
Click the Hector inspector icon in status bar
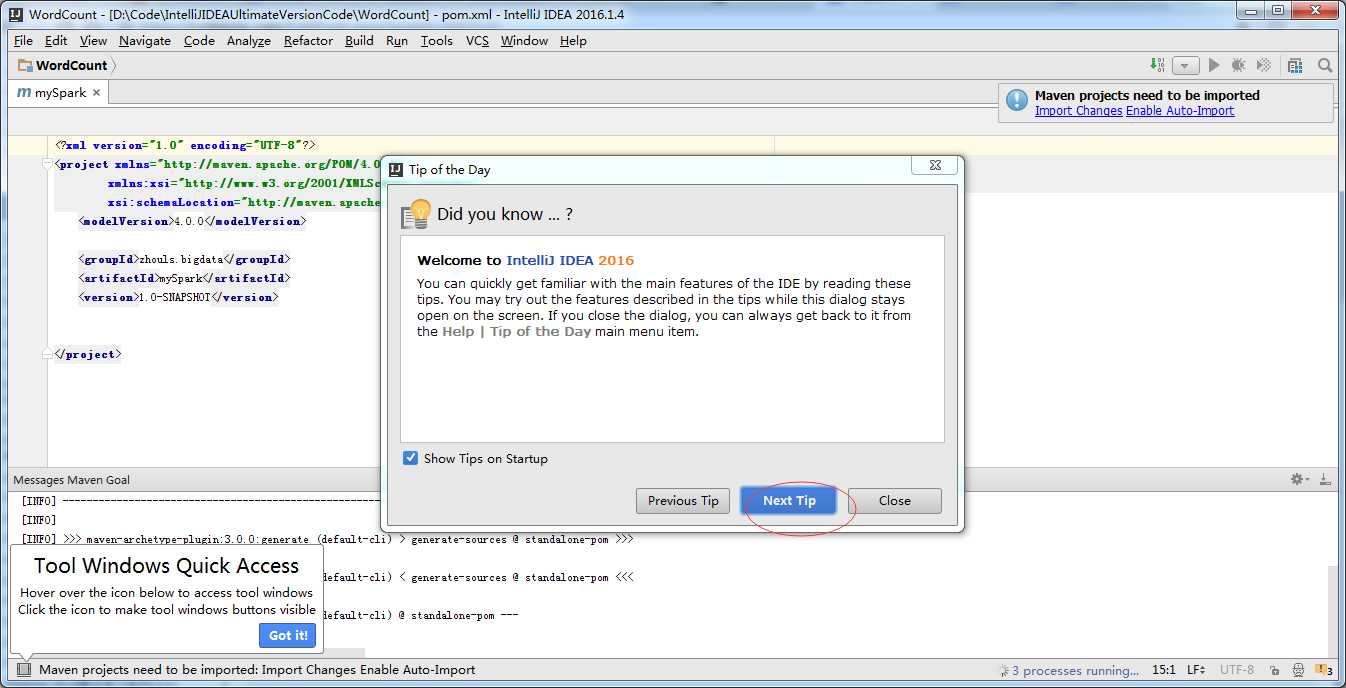[1298, 670]
